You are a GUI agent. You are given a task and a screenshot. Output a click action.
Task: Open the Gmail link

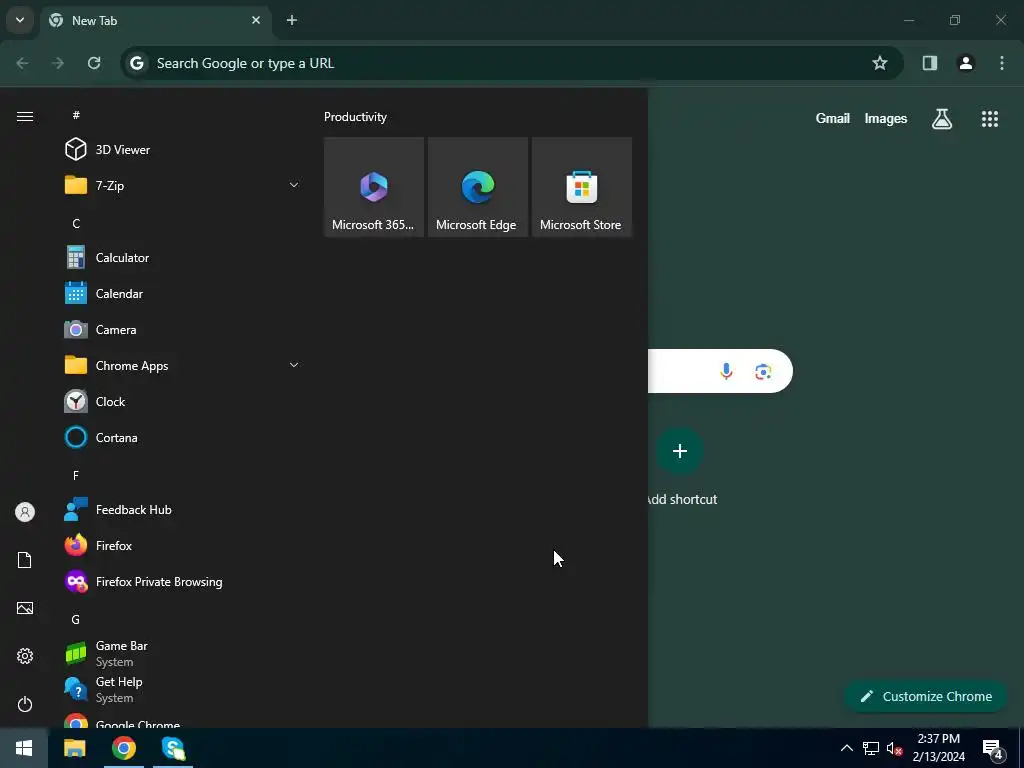pyautogui.click(x=833, y=118)
